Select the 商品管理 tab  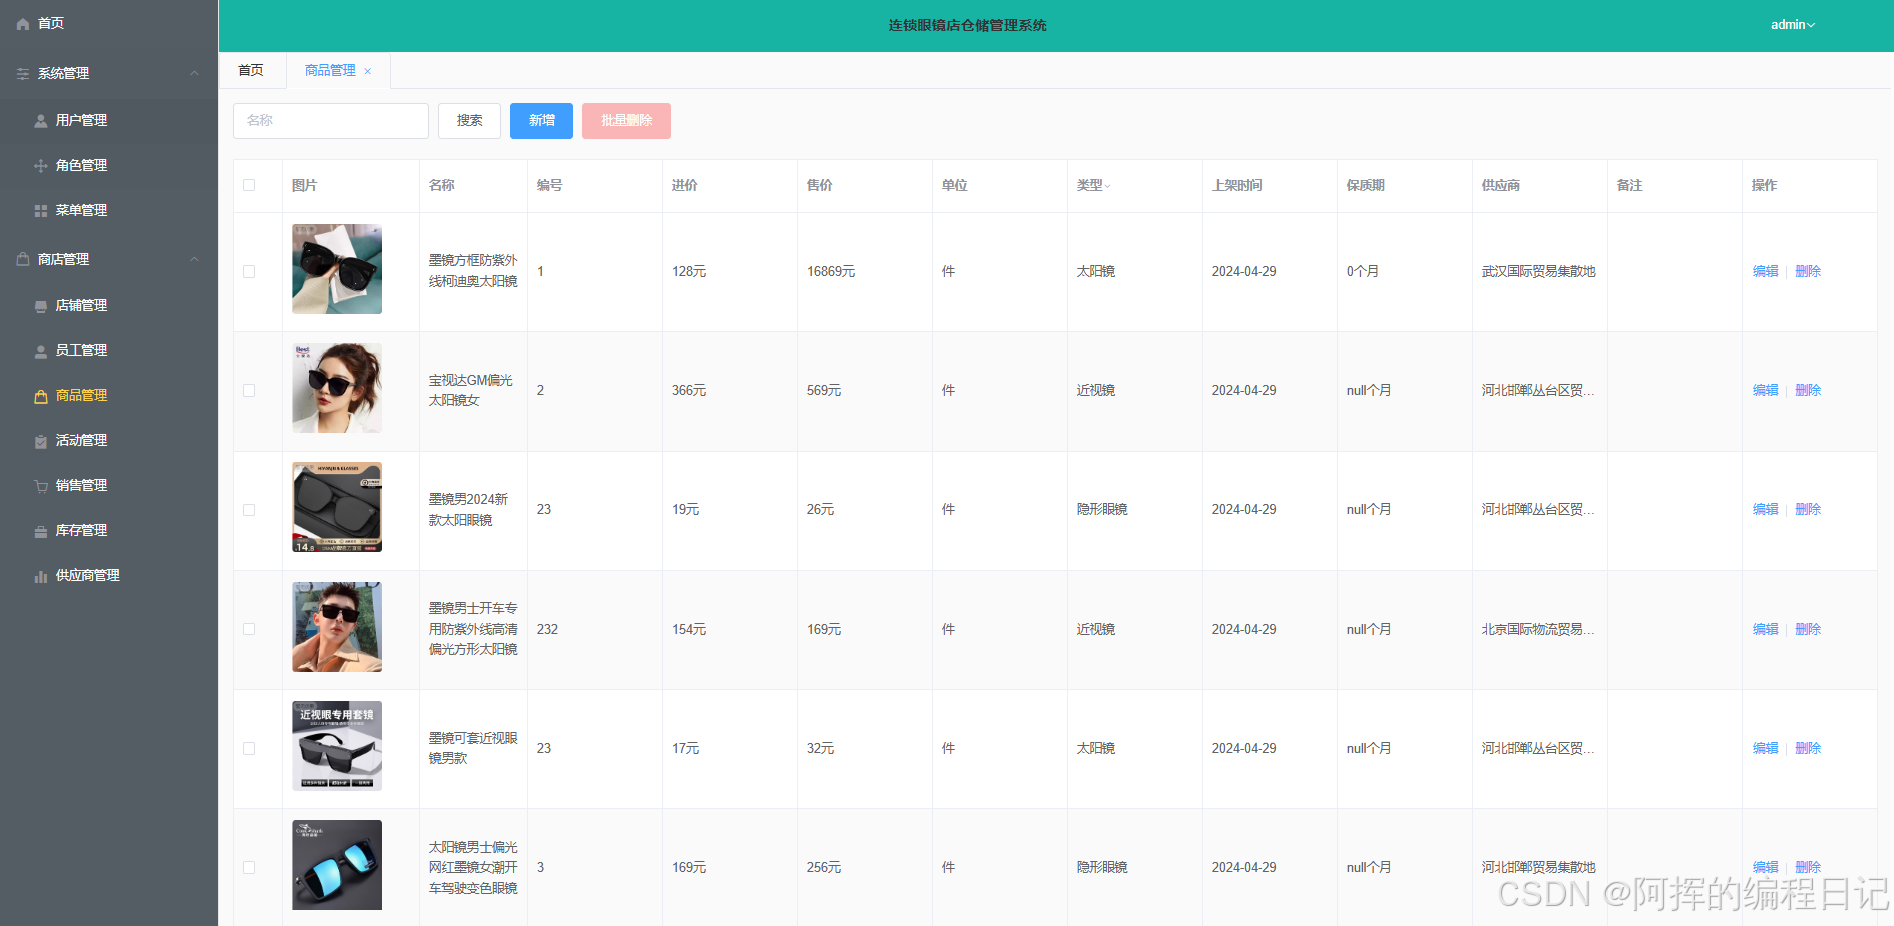coord(330,70)
